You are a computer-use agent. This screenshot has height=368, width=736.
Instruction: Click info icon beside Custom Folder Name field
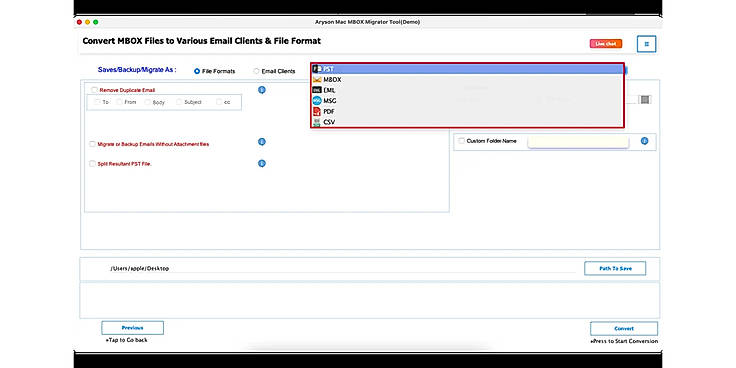coord(644,141)
